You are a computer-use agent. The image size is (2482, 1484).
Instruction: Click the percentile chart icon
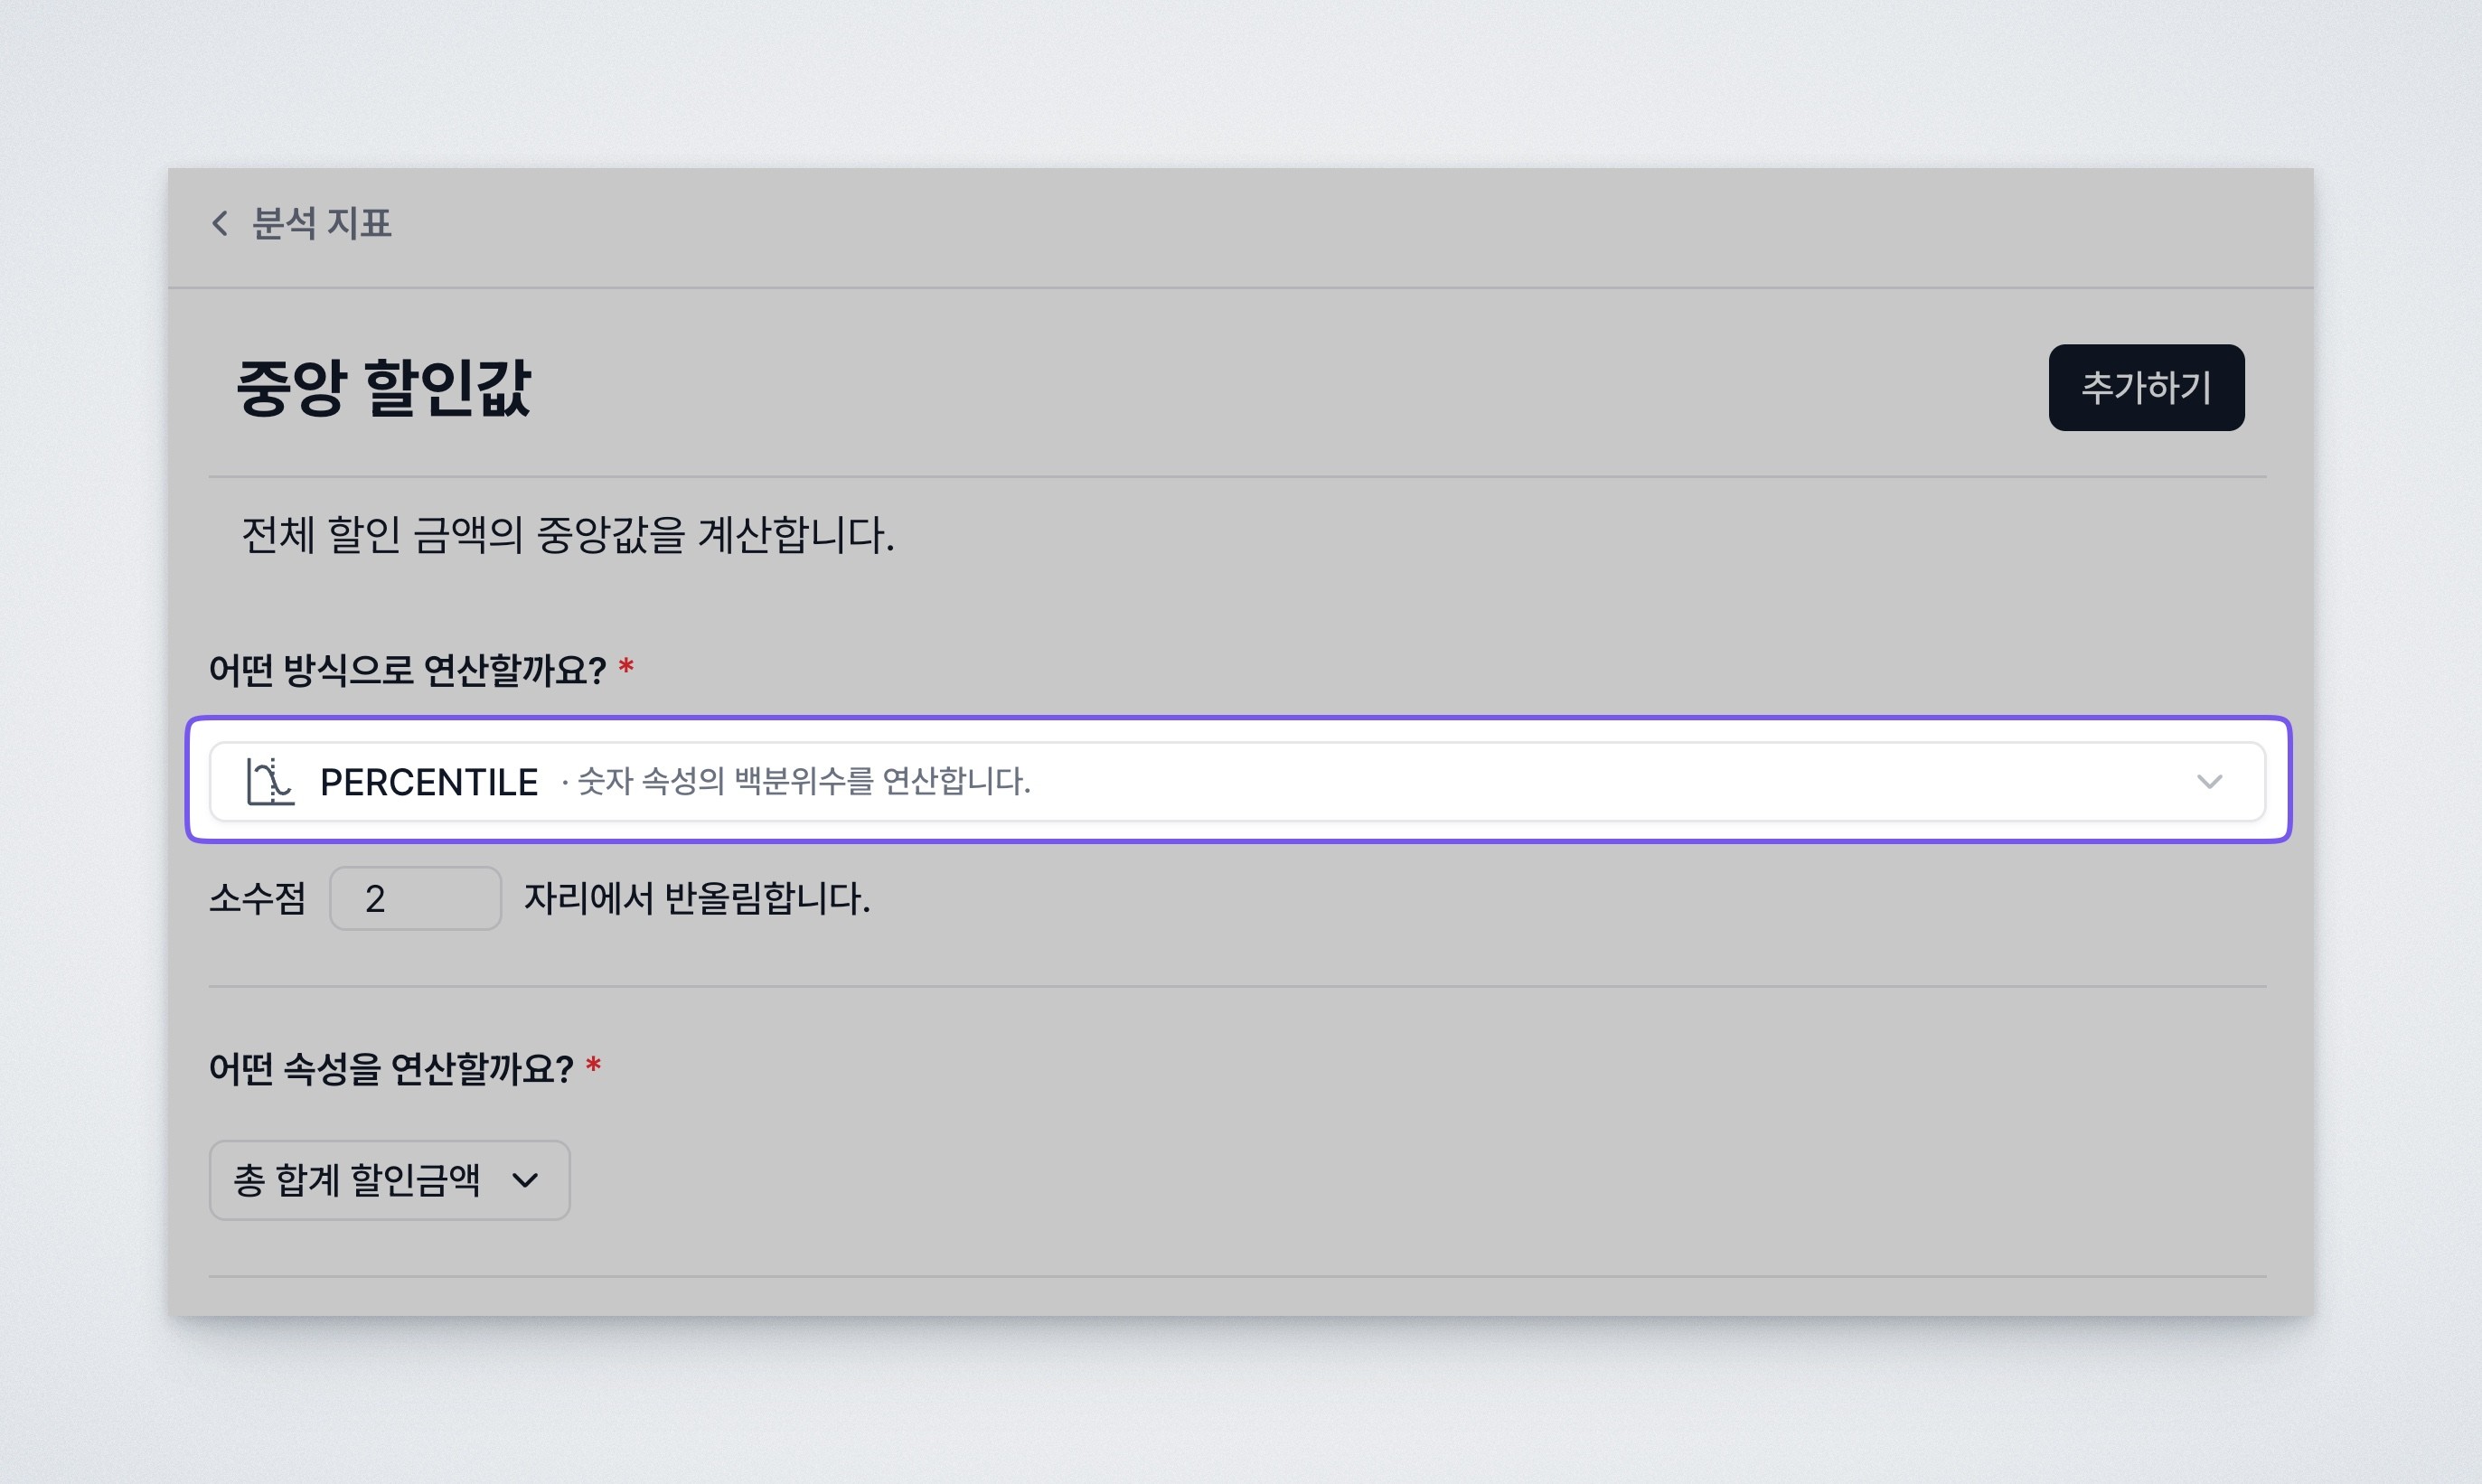(270, 781)
